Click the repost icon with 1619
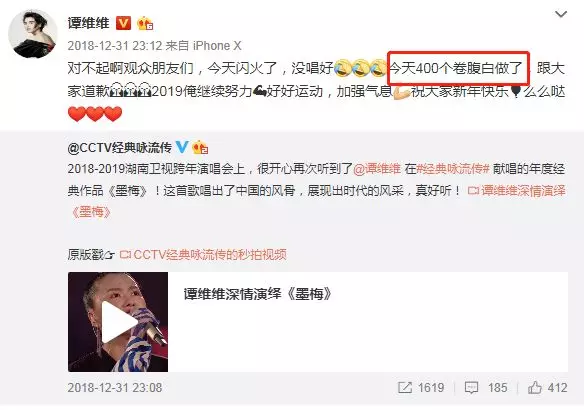Screen dimensions: 584x410 coord(405,388)
